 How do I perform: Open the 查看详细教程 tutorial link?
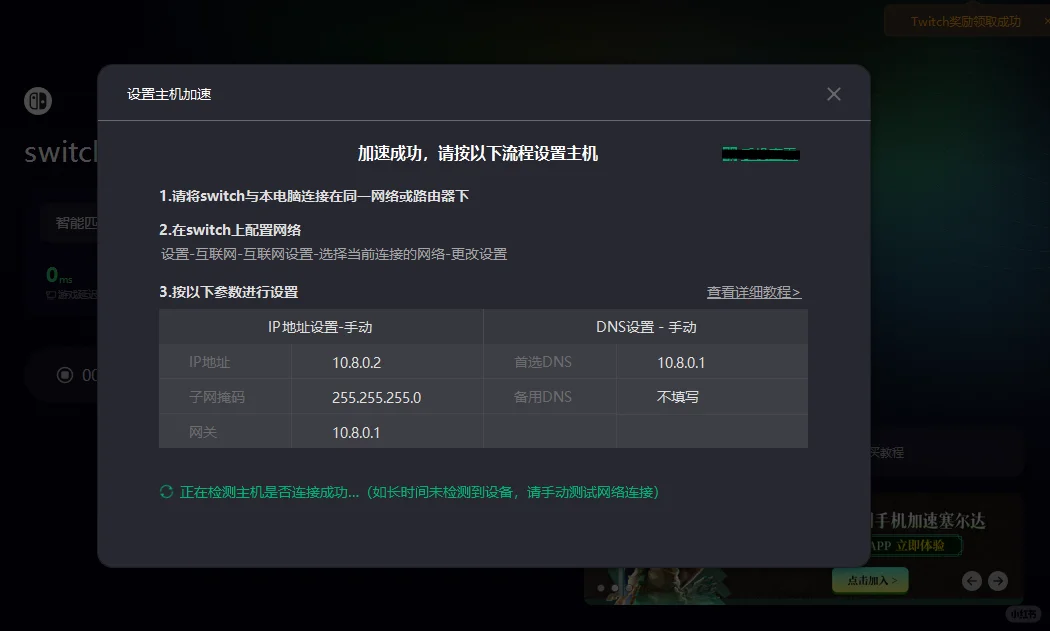pyautogui.click(x=753, y=290)
